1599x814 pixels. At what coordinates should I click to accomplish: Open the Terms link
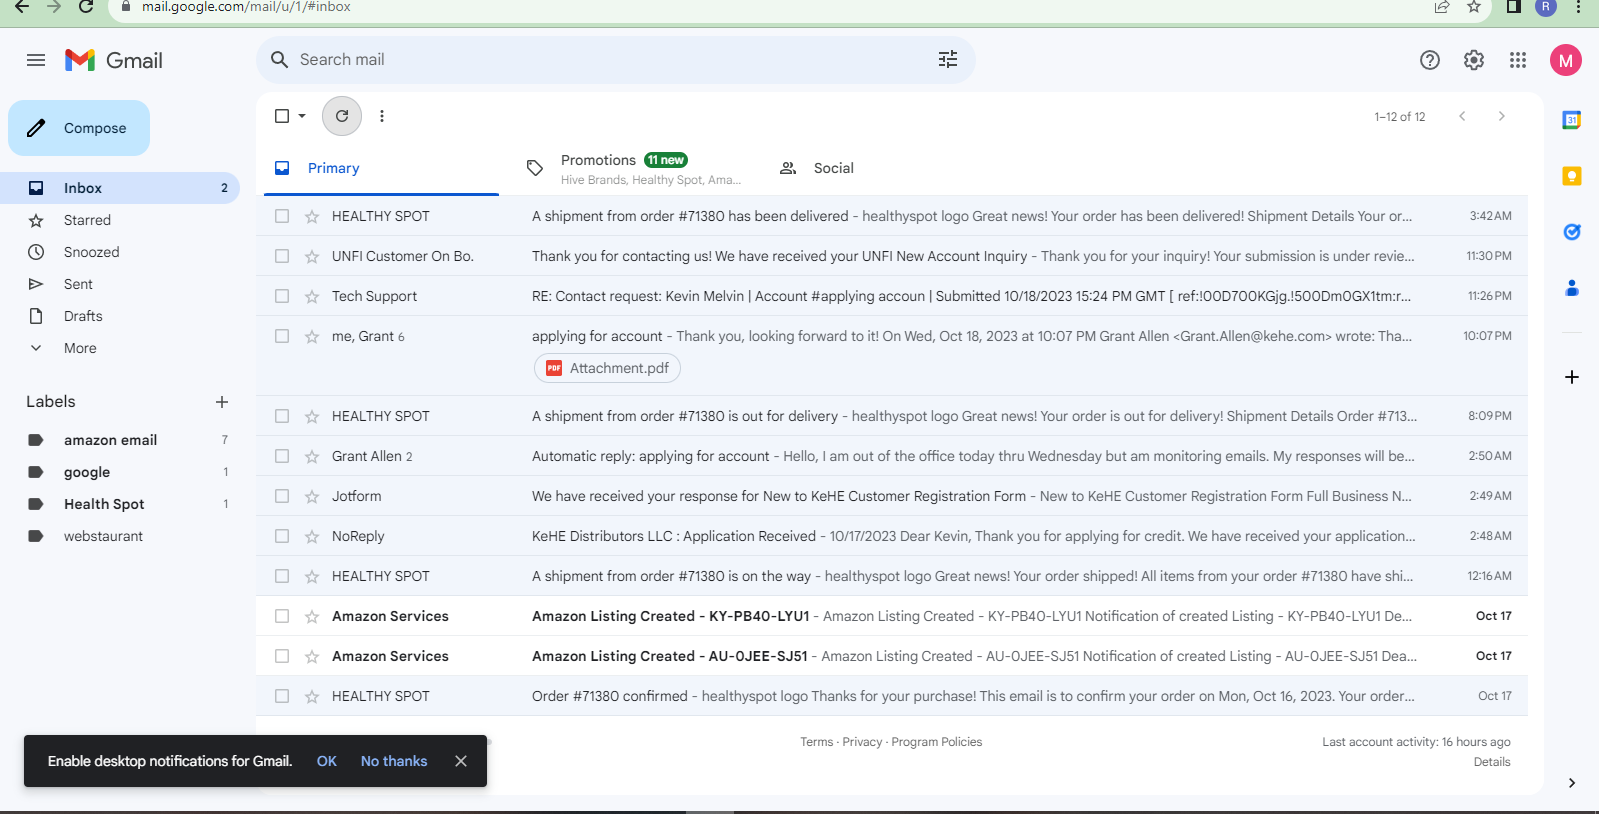click(x=816, y=742)
